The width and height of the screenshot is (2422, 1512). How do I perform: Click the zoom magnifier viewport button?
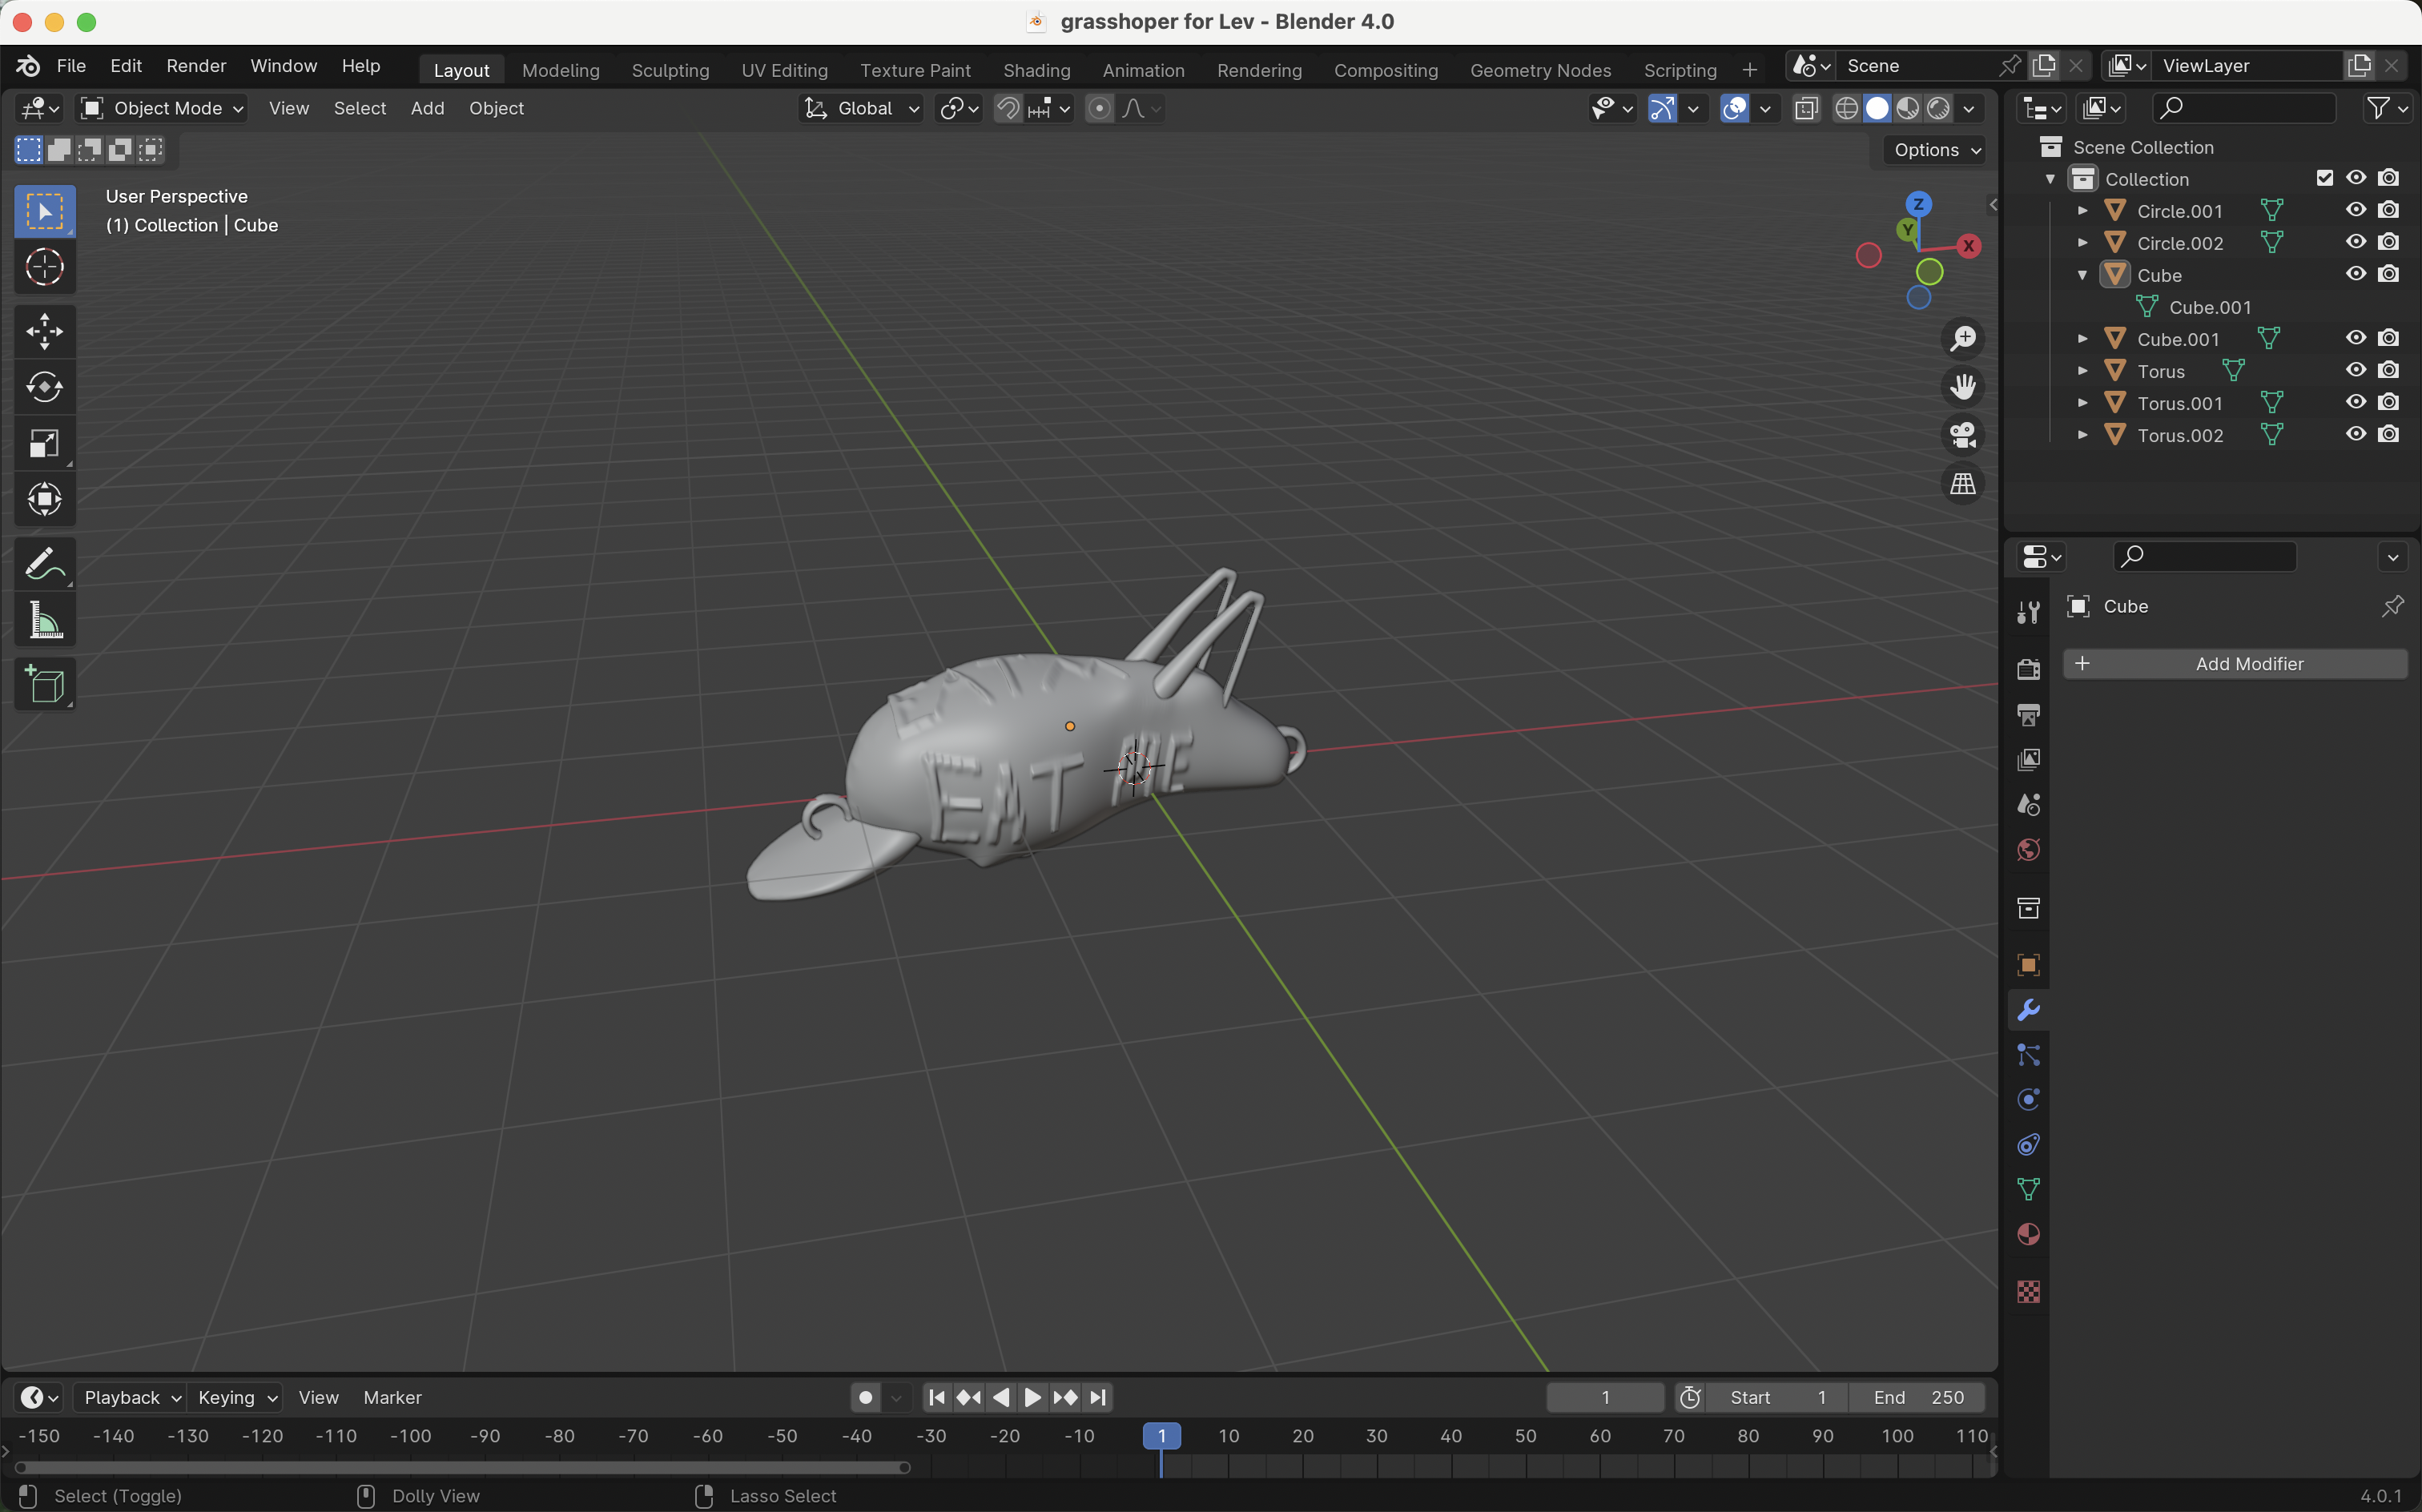pos(1963,338)
